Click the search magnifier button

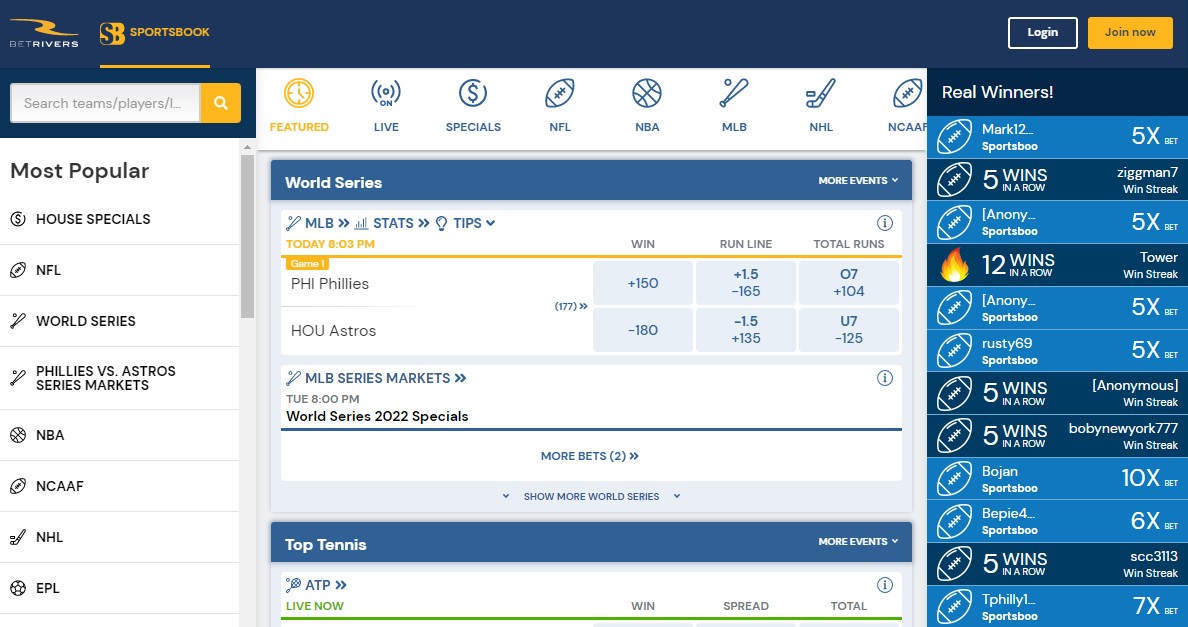coord(220,103)
